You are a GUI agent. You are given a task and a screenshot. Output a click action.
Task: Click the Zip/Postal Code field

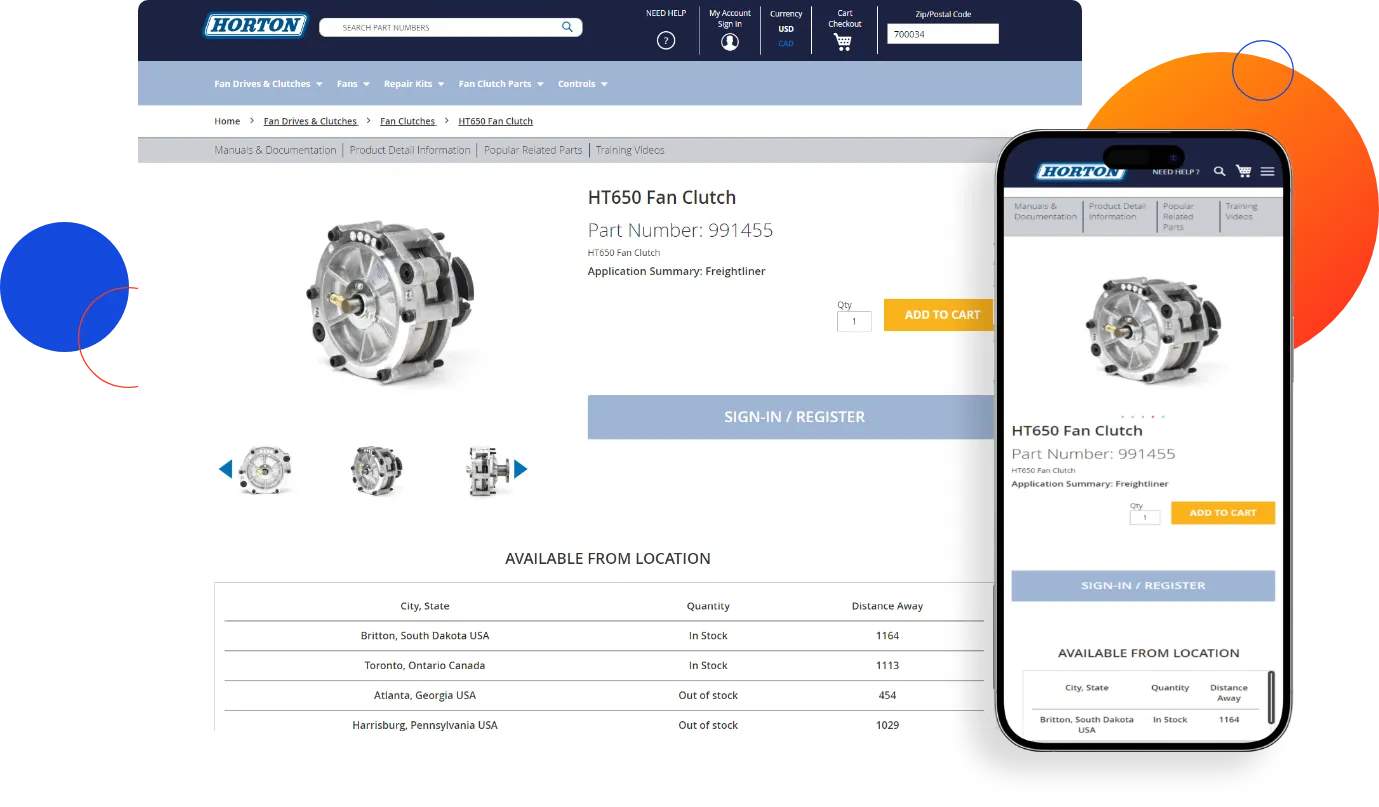point(943,34)
